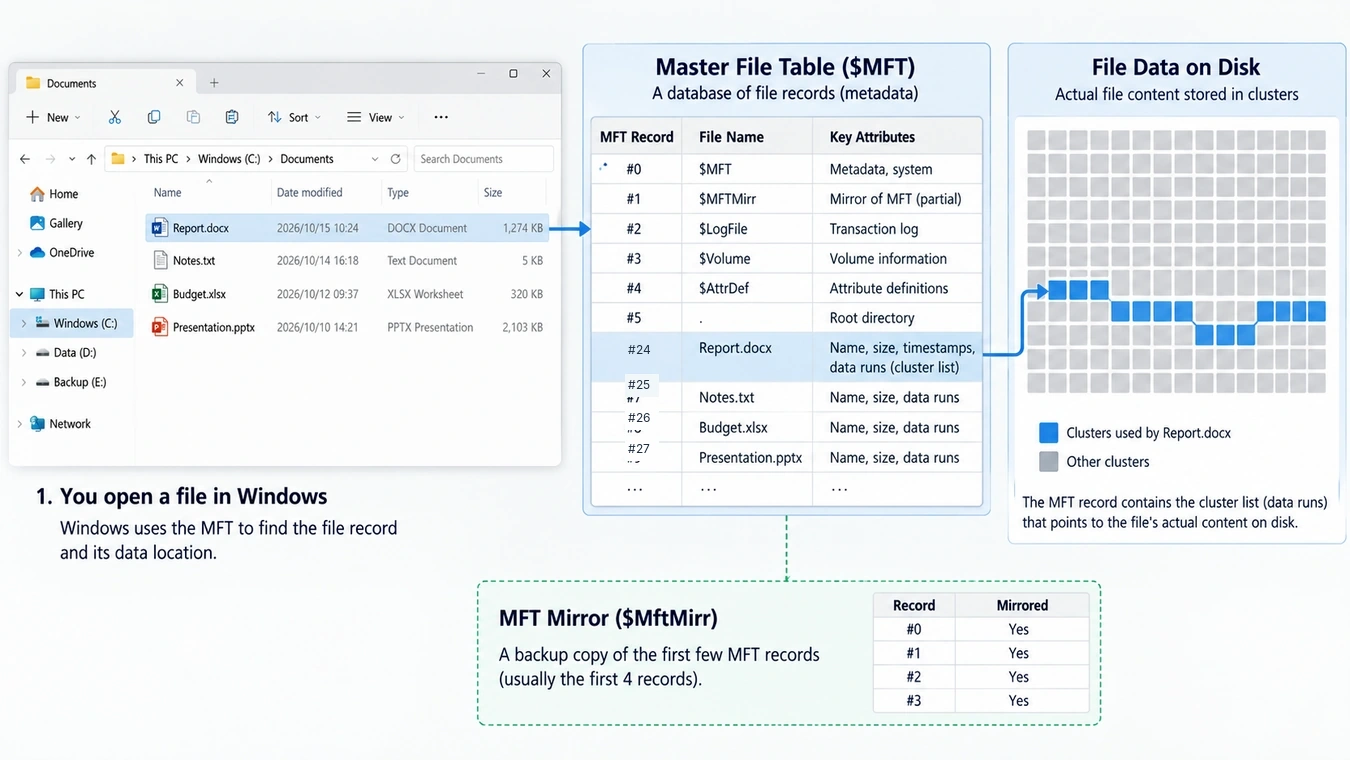The width and height of the screenshot is (1350, 760).
Task: Open the address bar history dropdown chevron
Action: (375, 159)
